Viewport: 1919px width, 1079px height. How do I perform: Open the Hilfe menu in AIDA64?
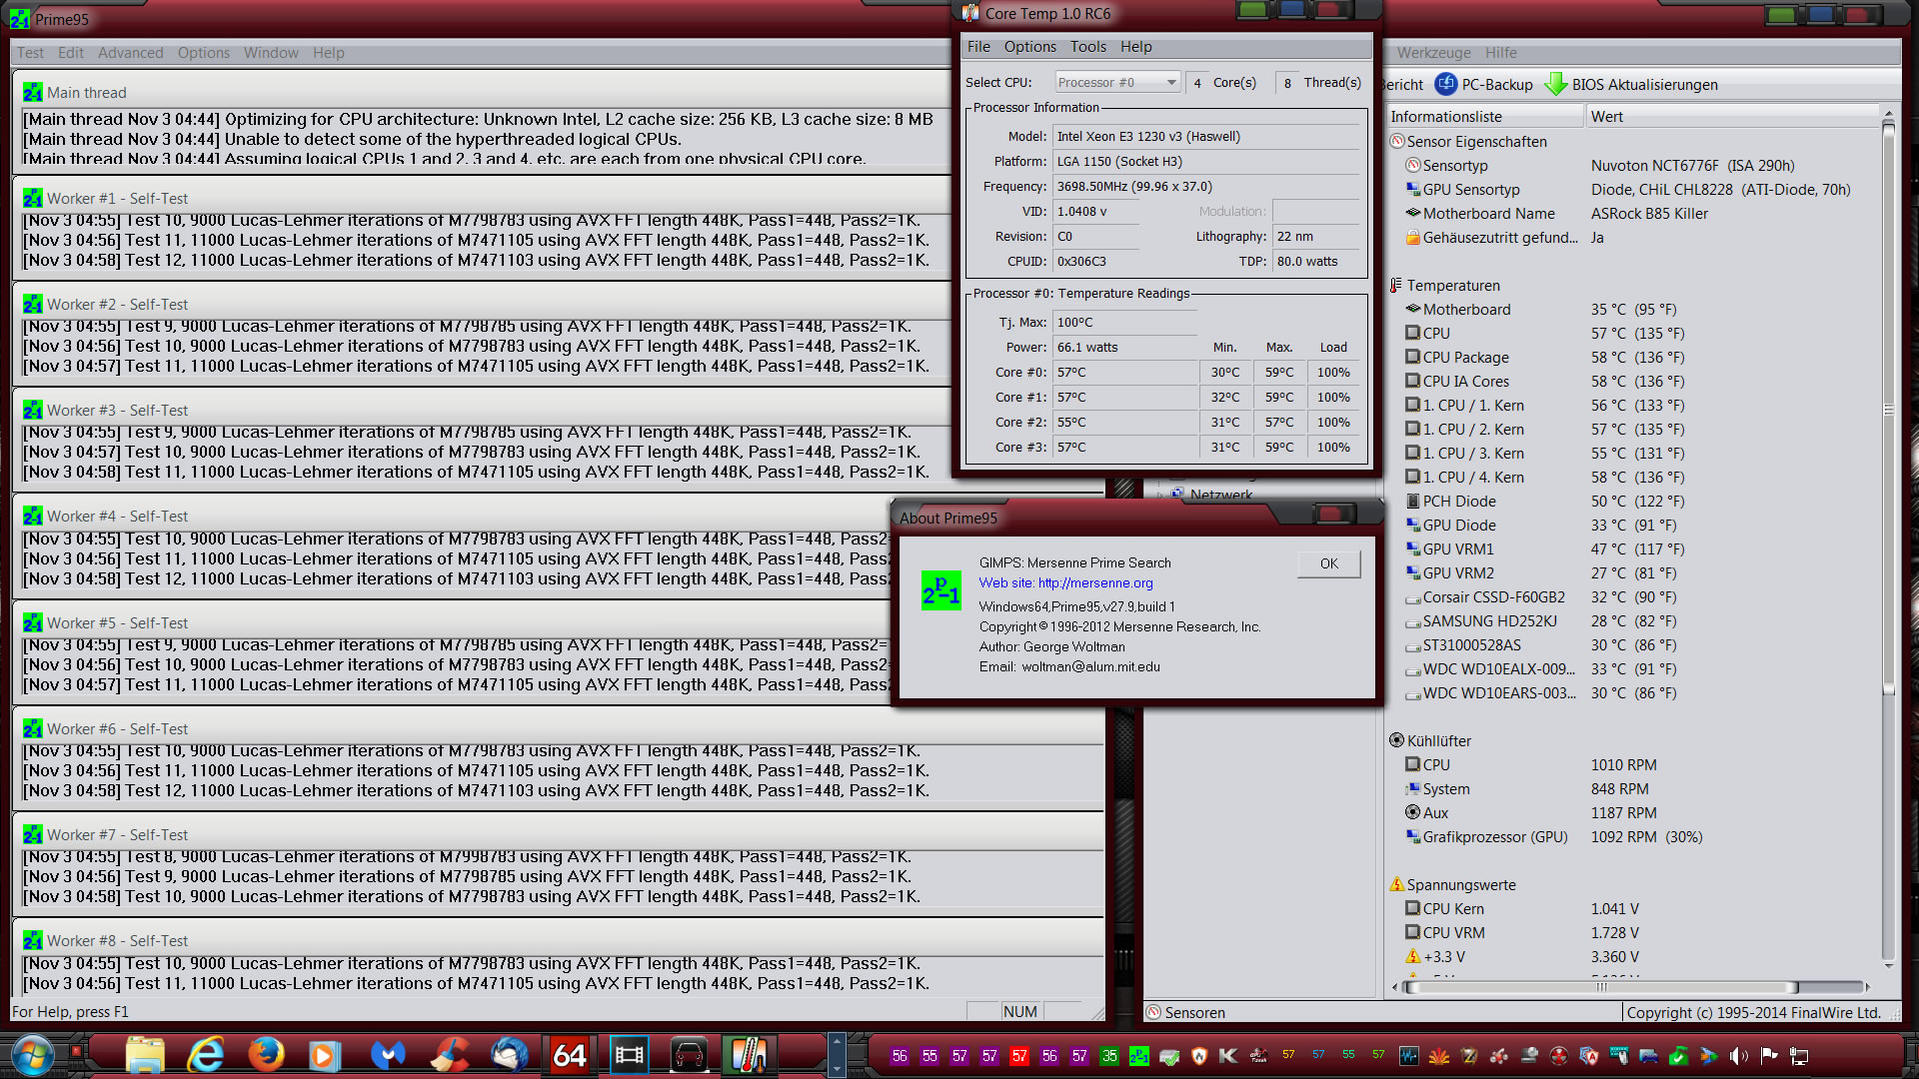pos(1500,53)
